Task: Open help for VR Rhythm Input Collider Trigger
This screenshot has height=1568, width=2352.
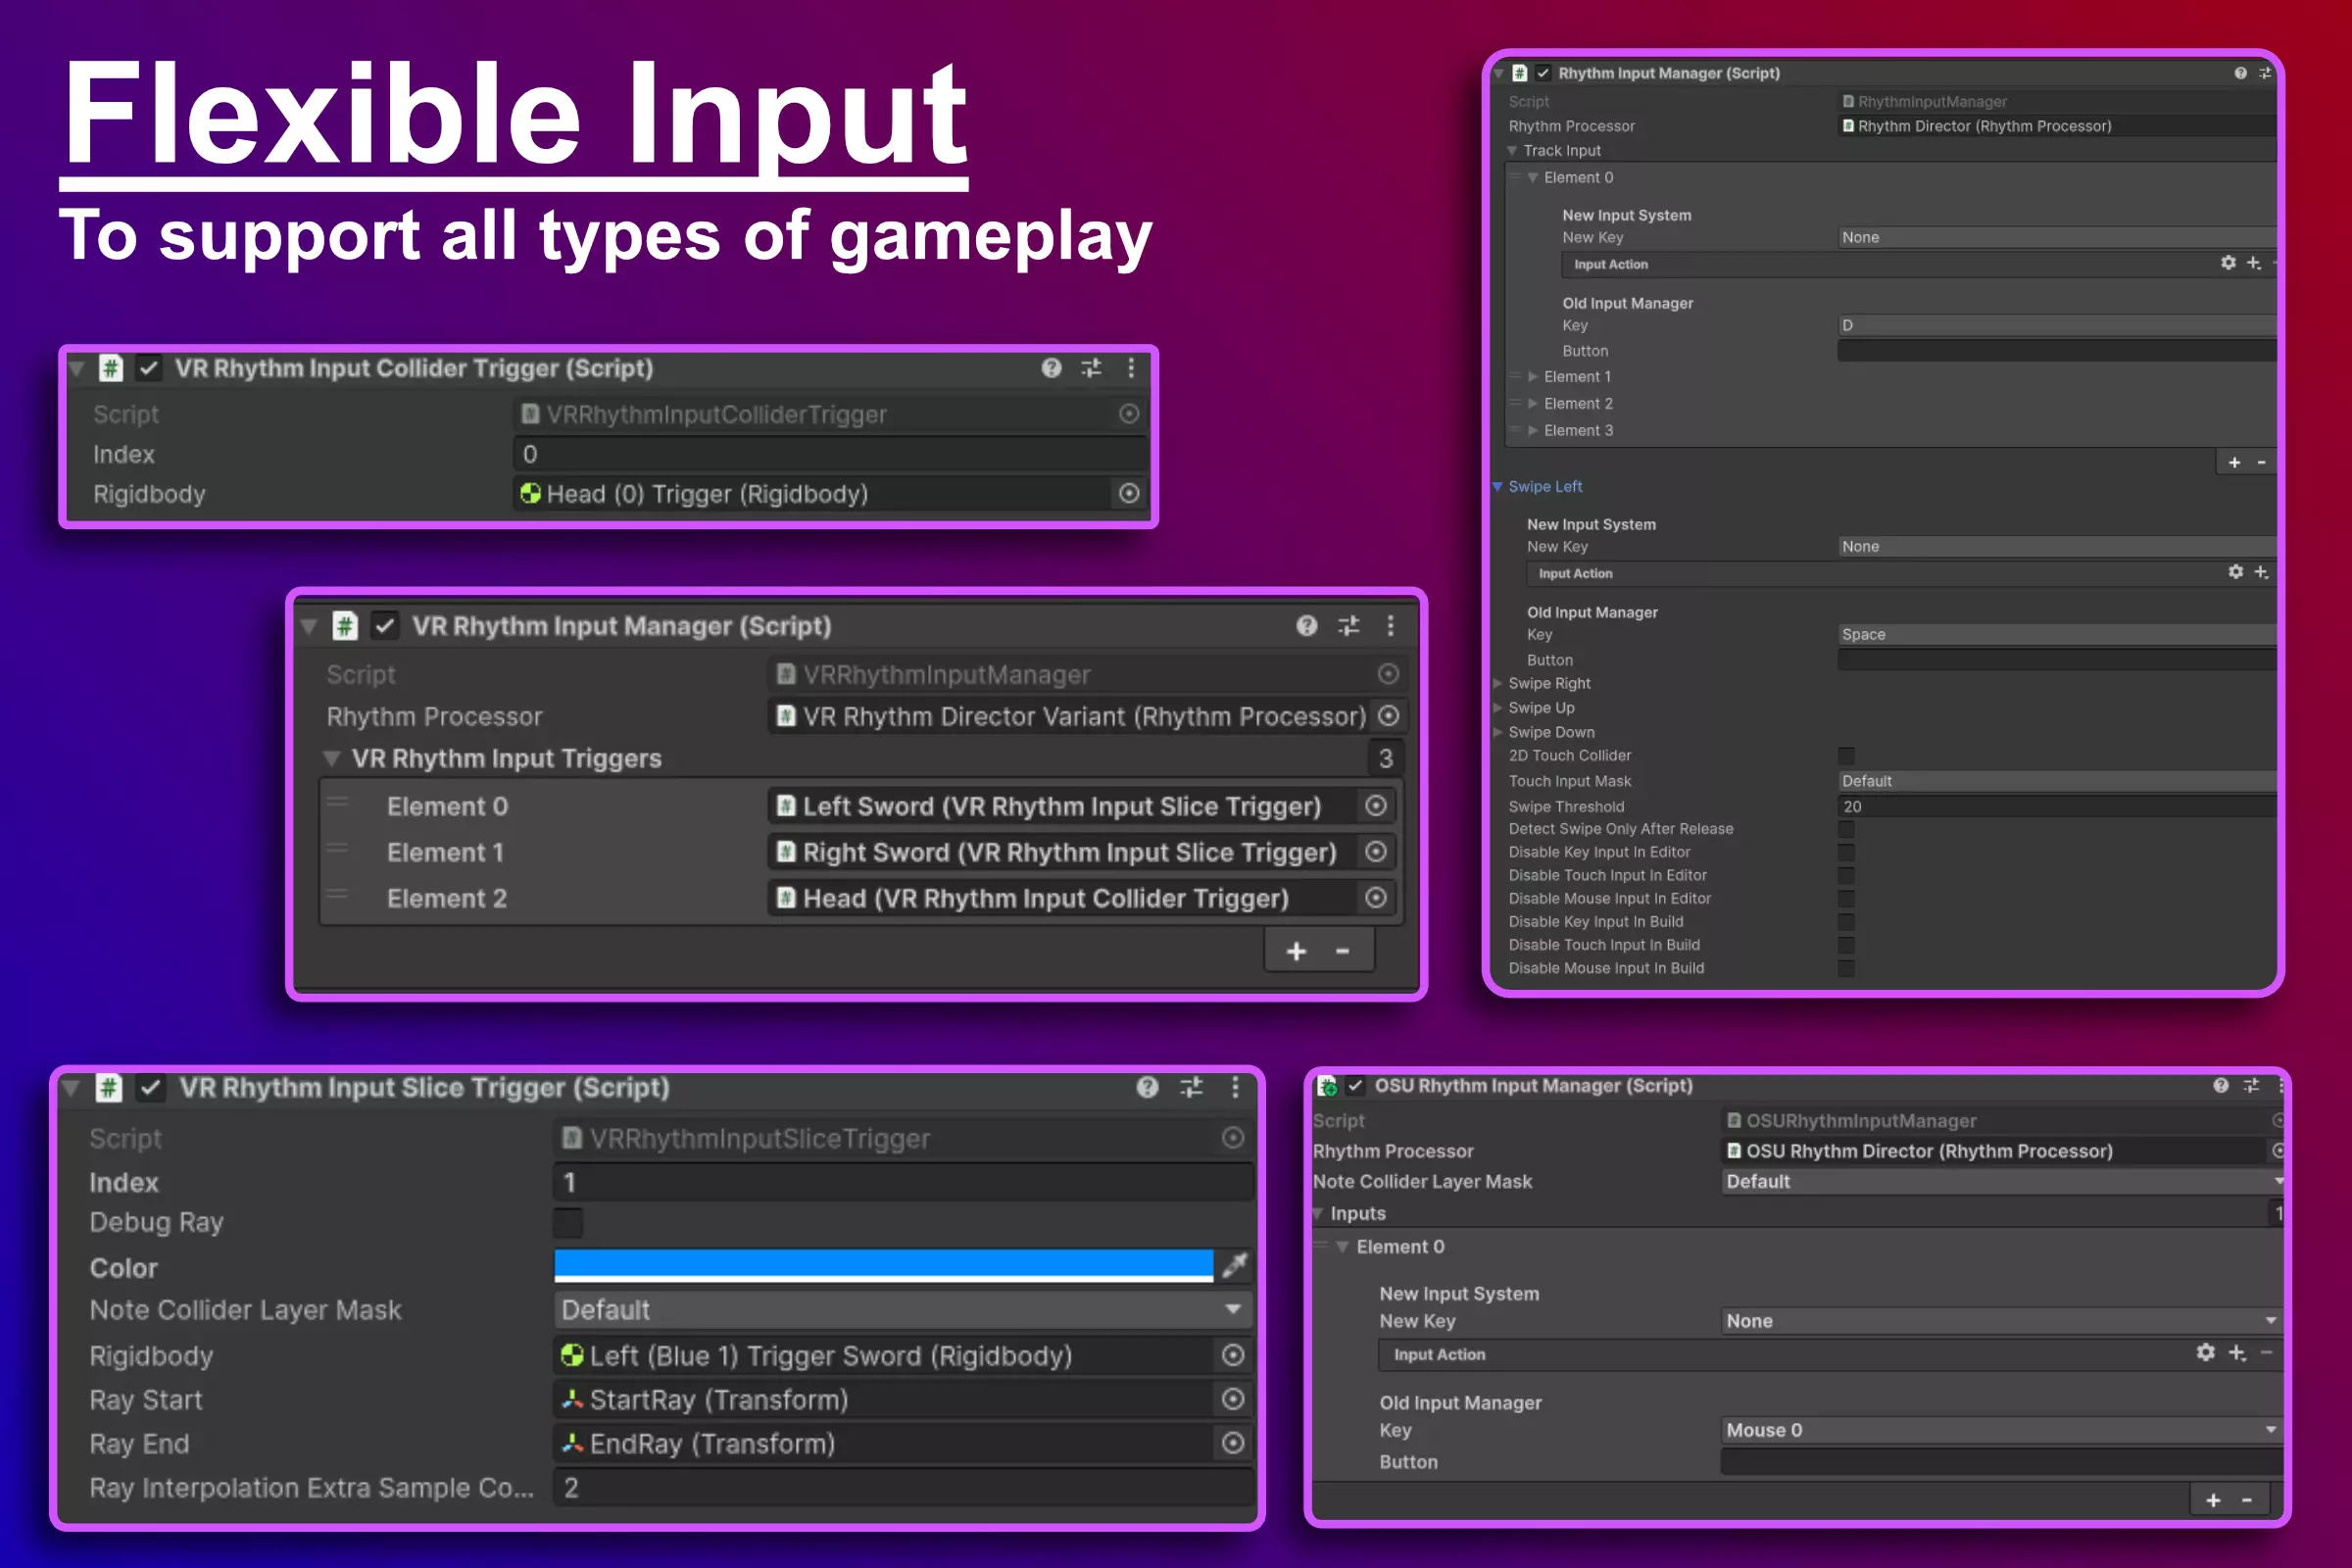Action: [x=1051, y=368]
